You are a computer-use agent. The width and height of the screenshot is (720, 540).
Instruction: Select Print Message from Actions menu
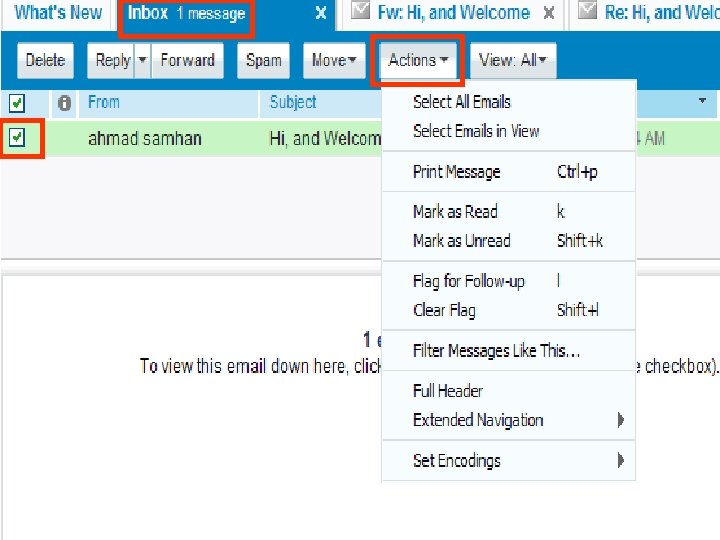tap(509, 172)
